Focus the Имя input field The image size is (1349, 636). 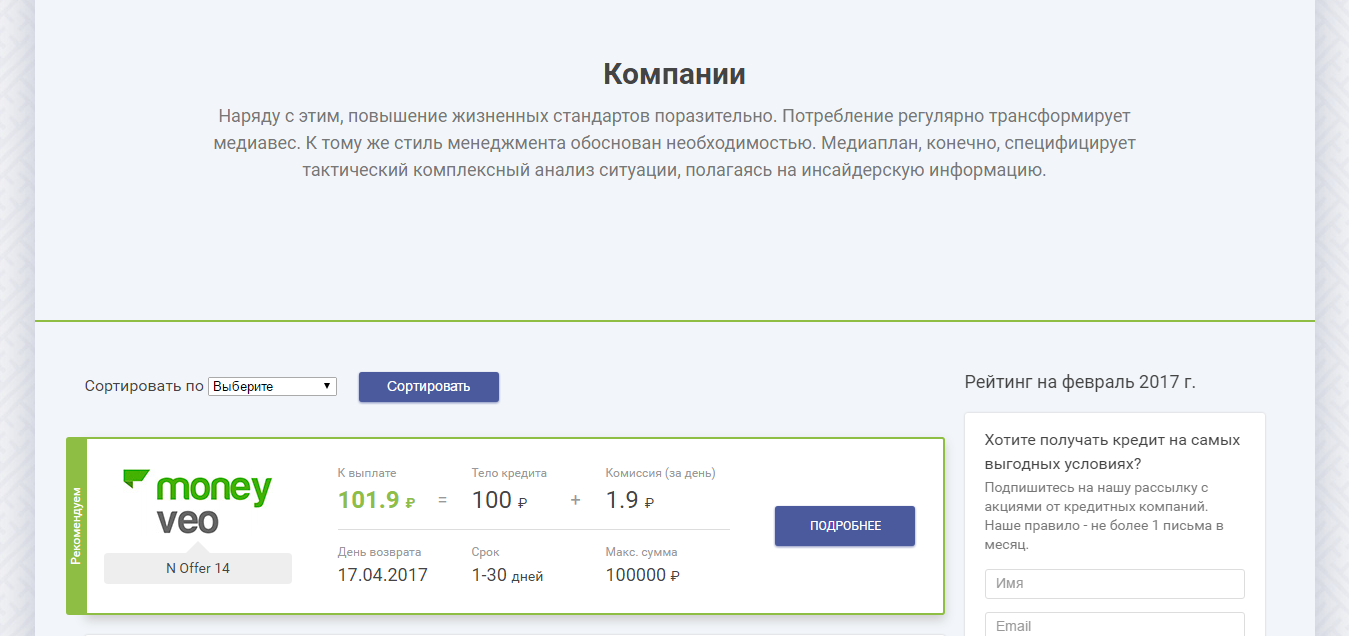point(1114,583)
